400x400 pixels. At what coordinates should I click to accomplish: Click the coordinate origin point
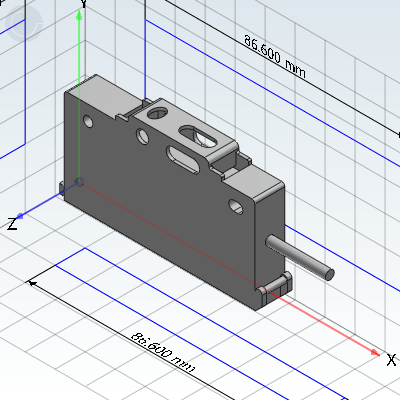[x=79, y=182]
